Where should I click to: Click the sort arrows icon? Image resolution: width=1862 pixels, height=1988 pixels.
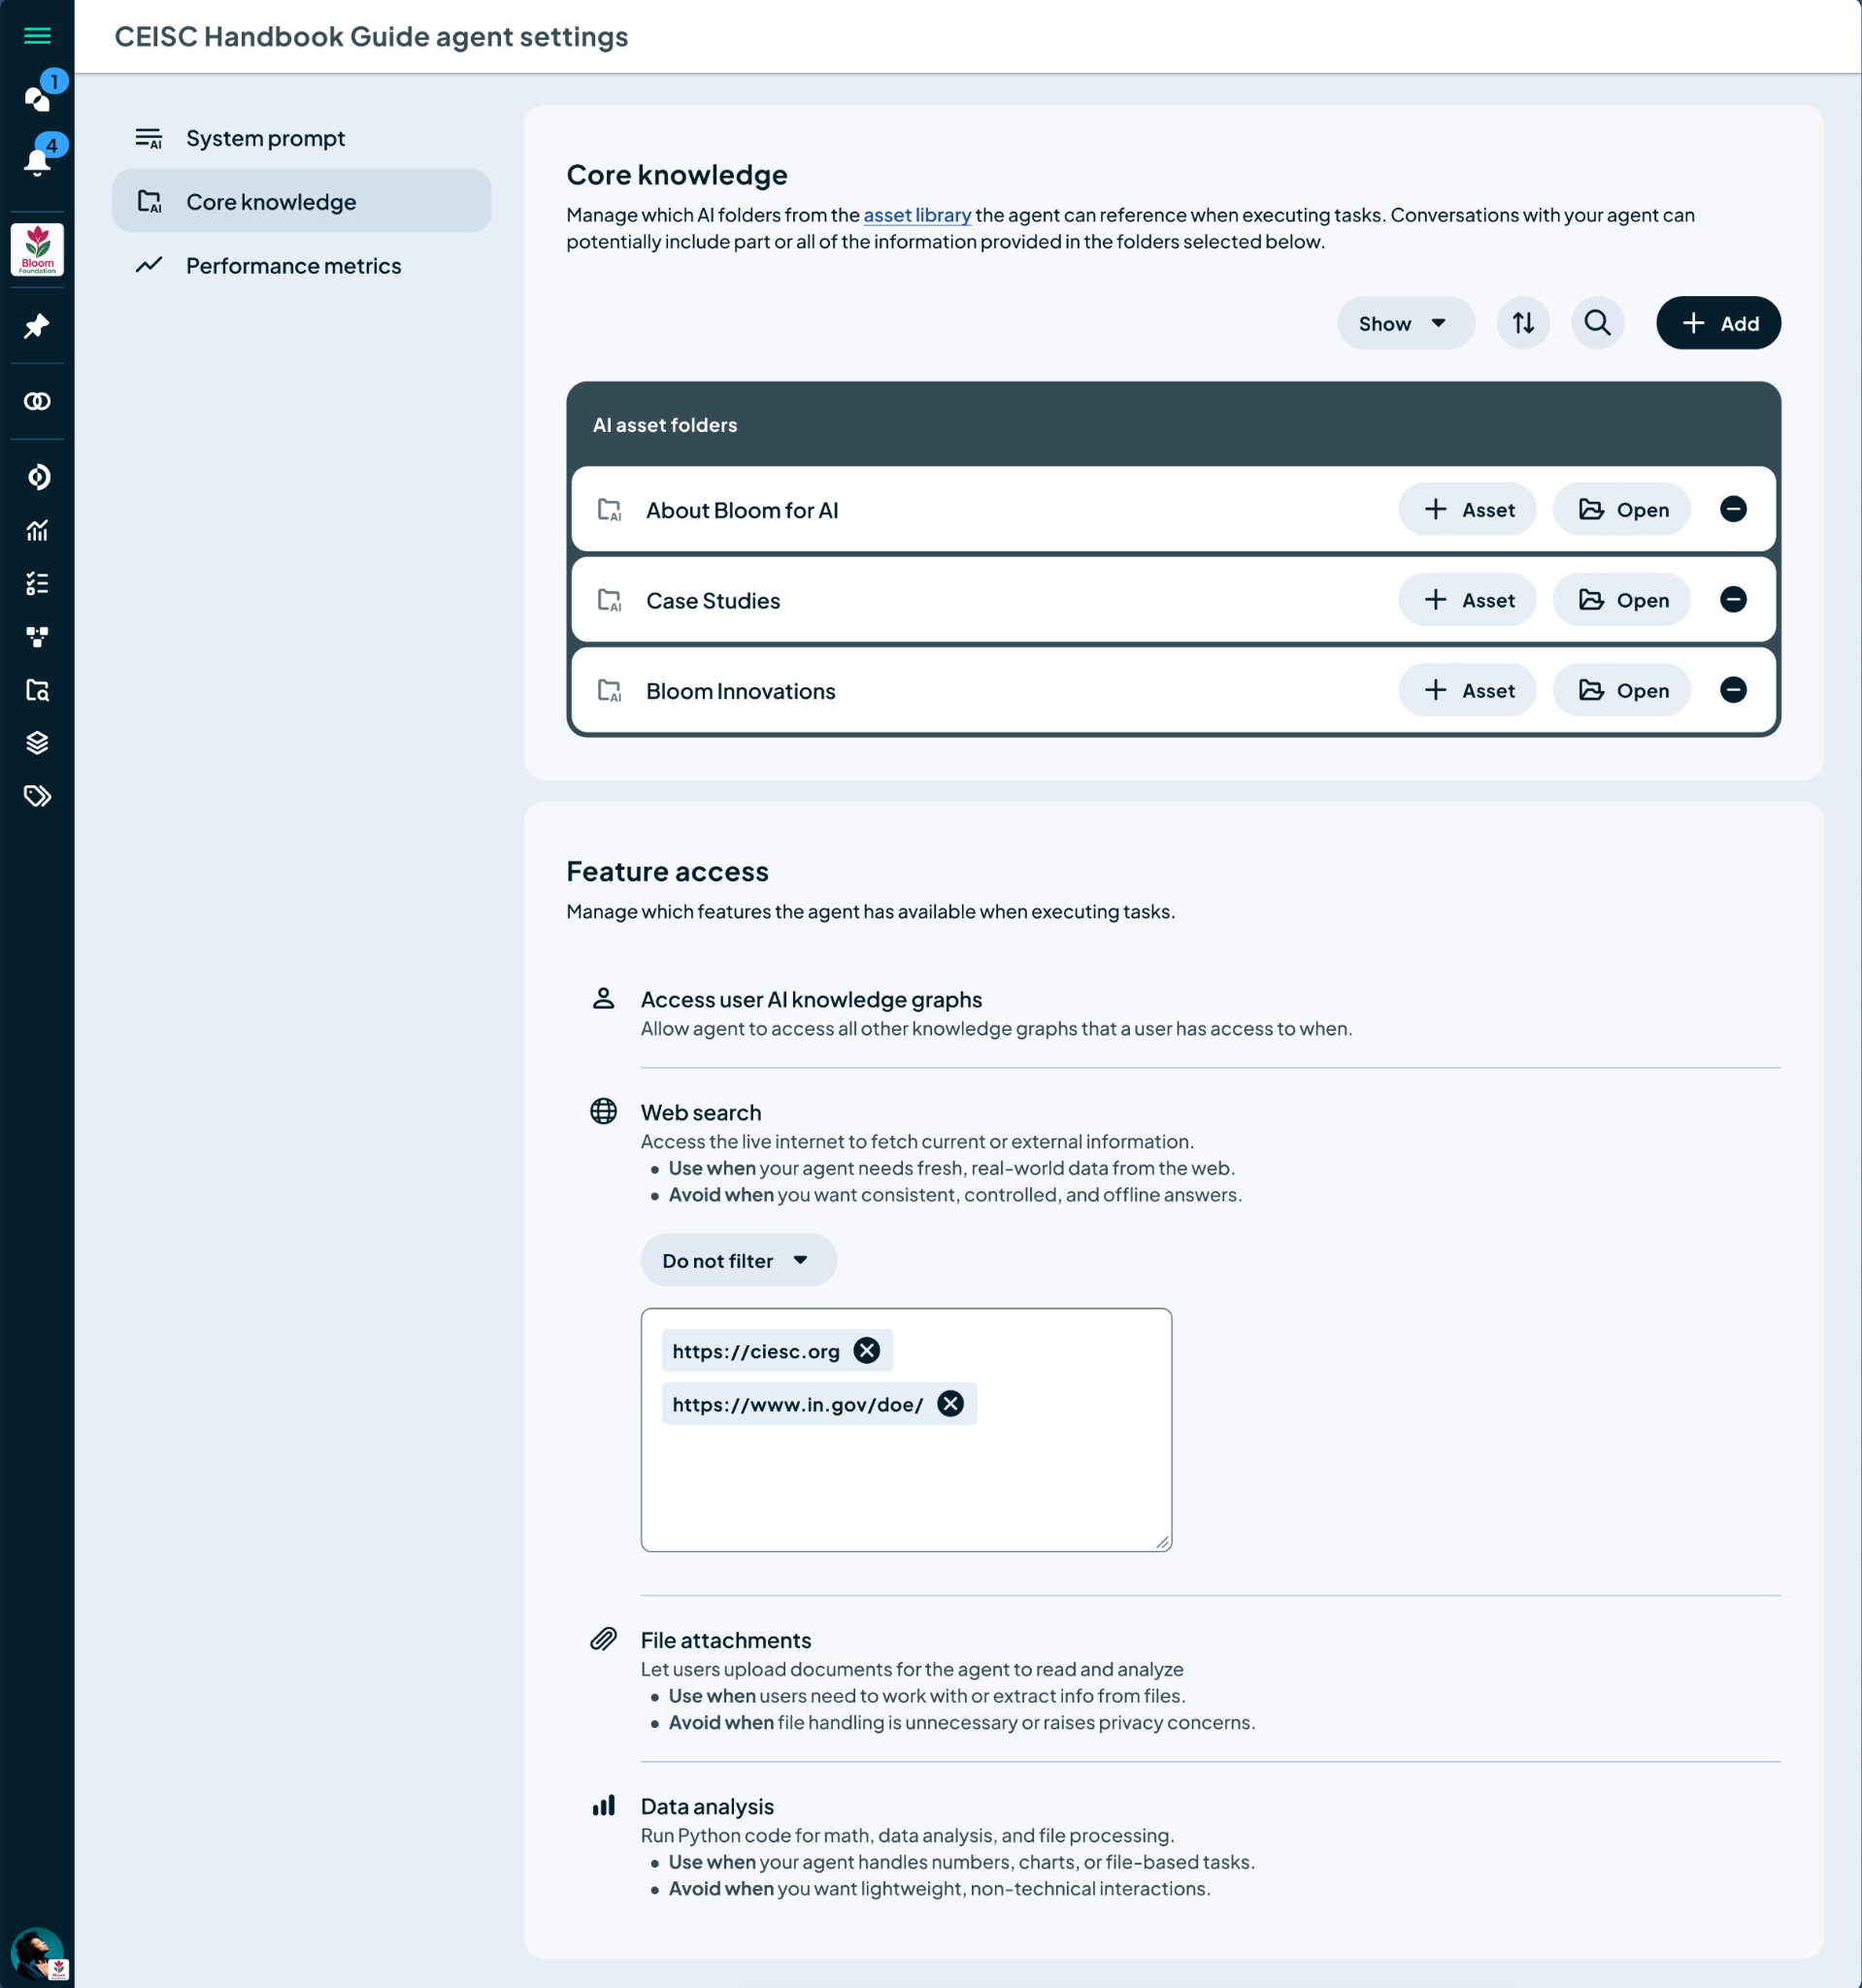pos(1523,323)
